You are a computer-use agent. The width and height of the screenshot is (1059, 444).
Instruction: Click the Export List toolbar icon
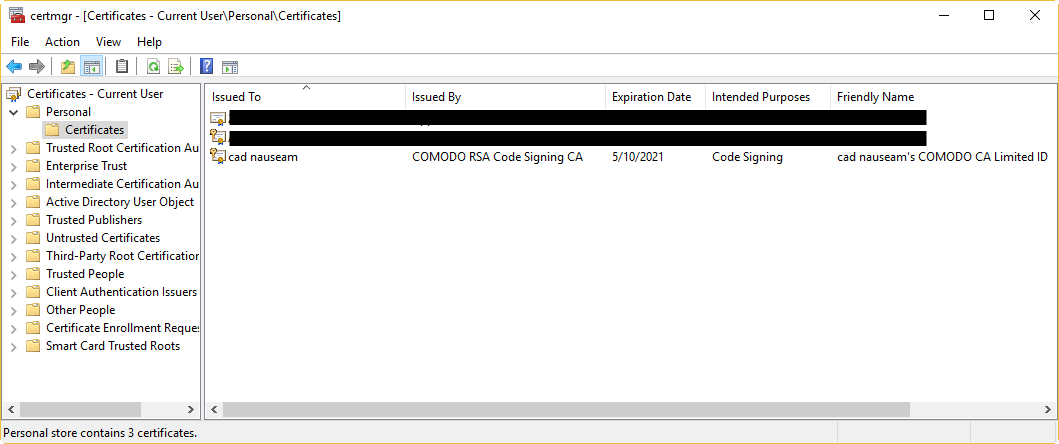click(176, 66)
